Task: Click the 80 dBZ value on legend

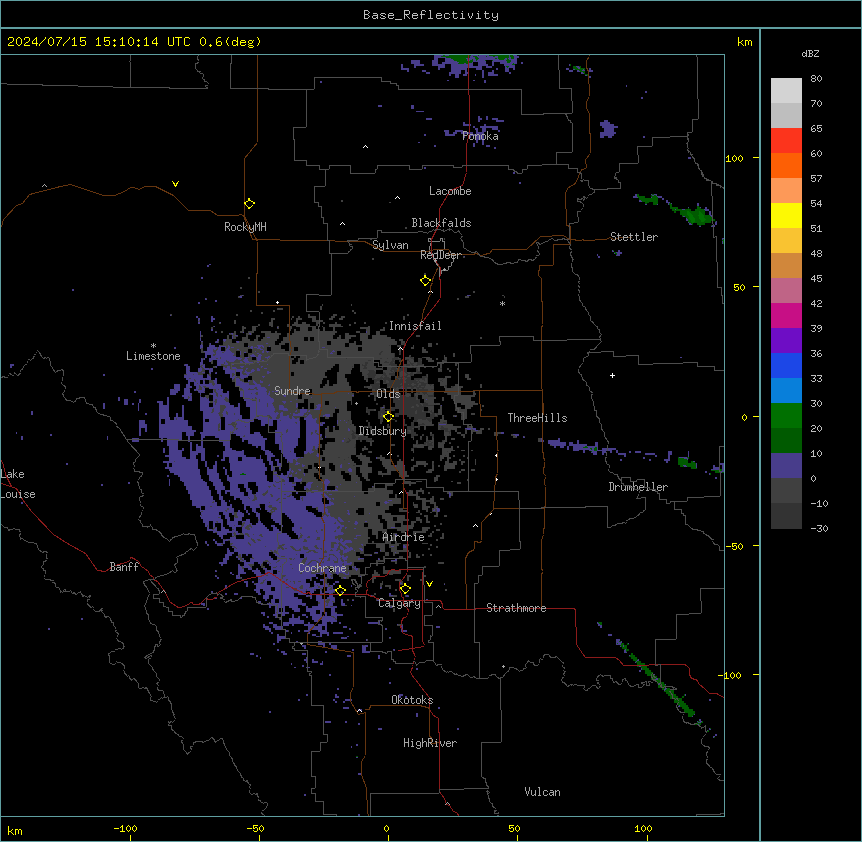Action: 816,79
